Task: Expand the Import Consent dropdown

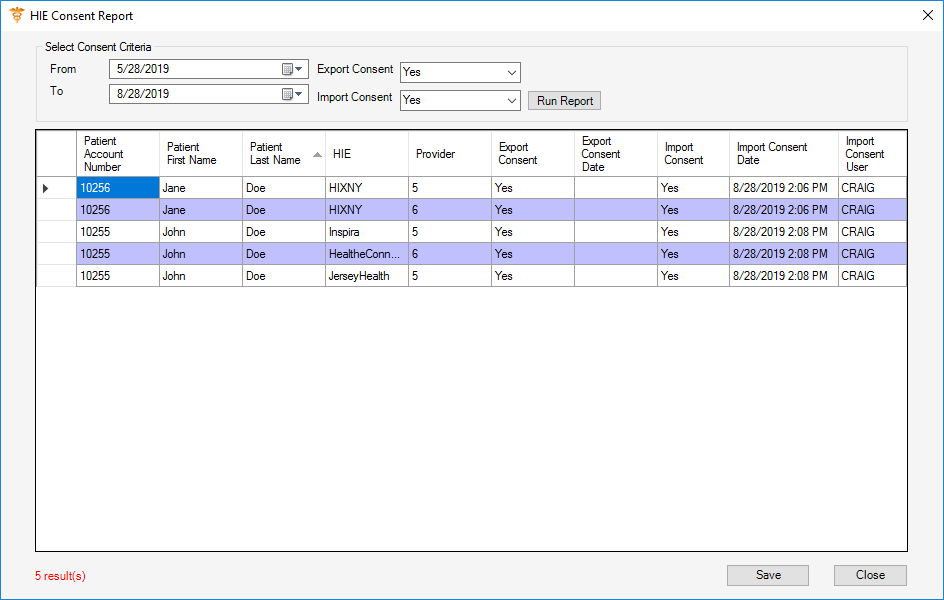Action: tap(511, 100)
